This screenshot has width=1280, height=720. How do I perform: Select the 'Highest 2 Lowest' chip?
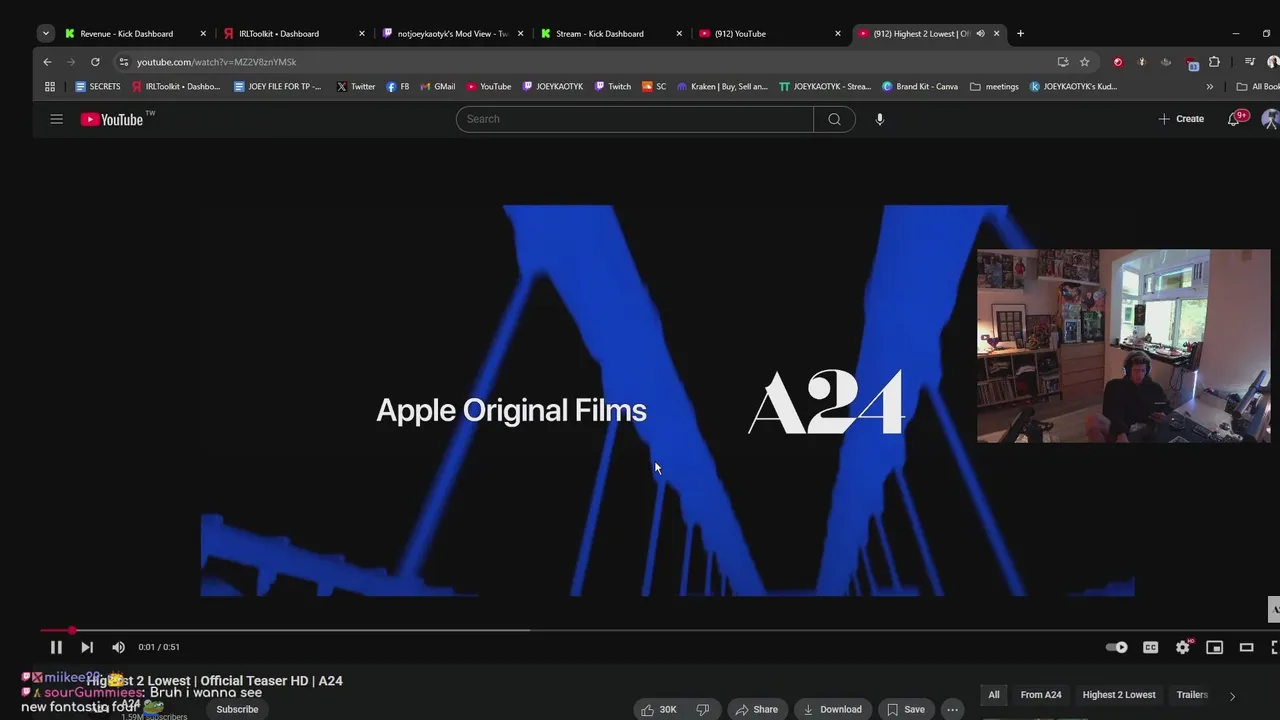pos(1119,695)
